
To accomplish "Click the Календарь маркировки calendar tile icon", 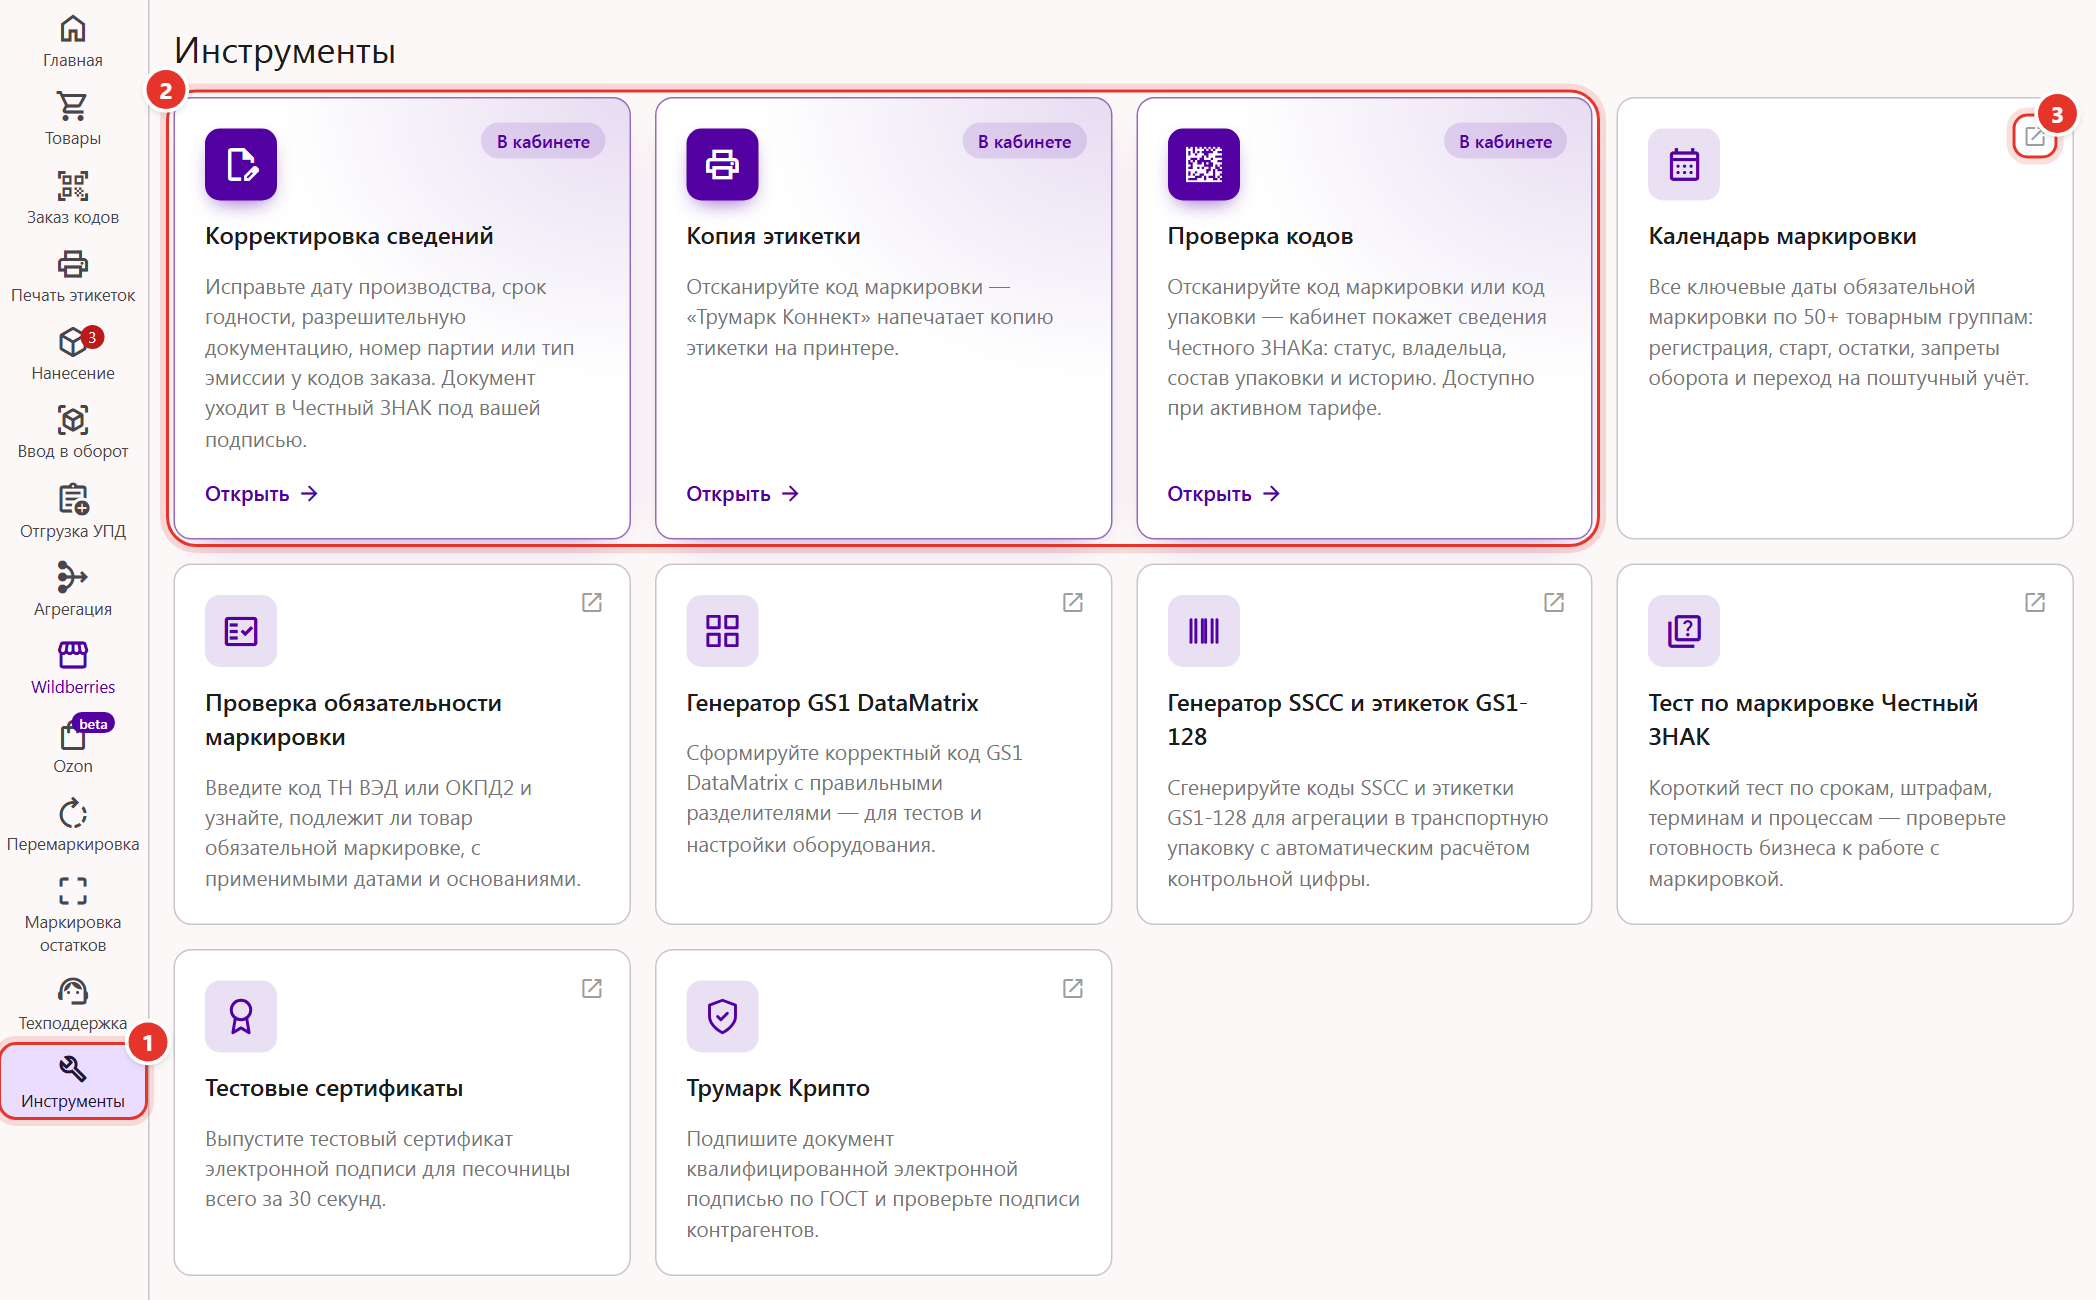I will point(1684,164).
